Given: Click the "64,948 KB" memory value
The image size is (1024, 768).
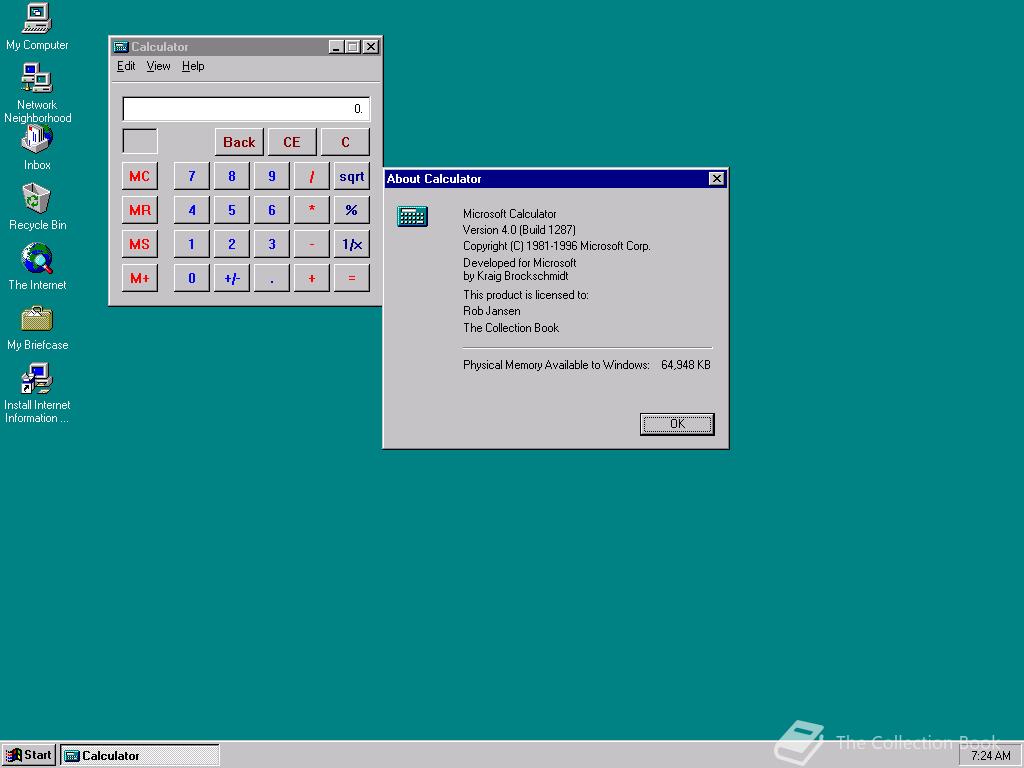Looking at the screenshot, I should pyautogui.click(x=686, y=365).
